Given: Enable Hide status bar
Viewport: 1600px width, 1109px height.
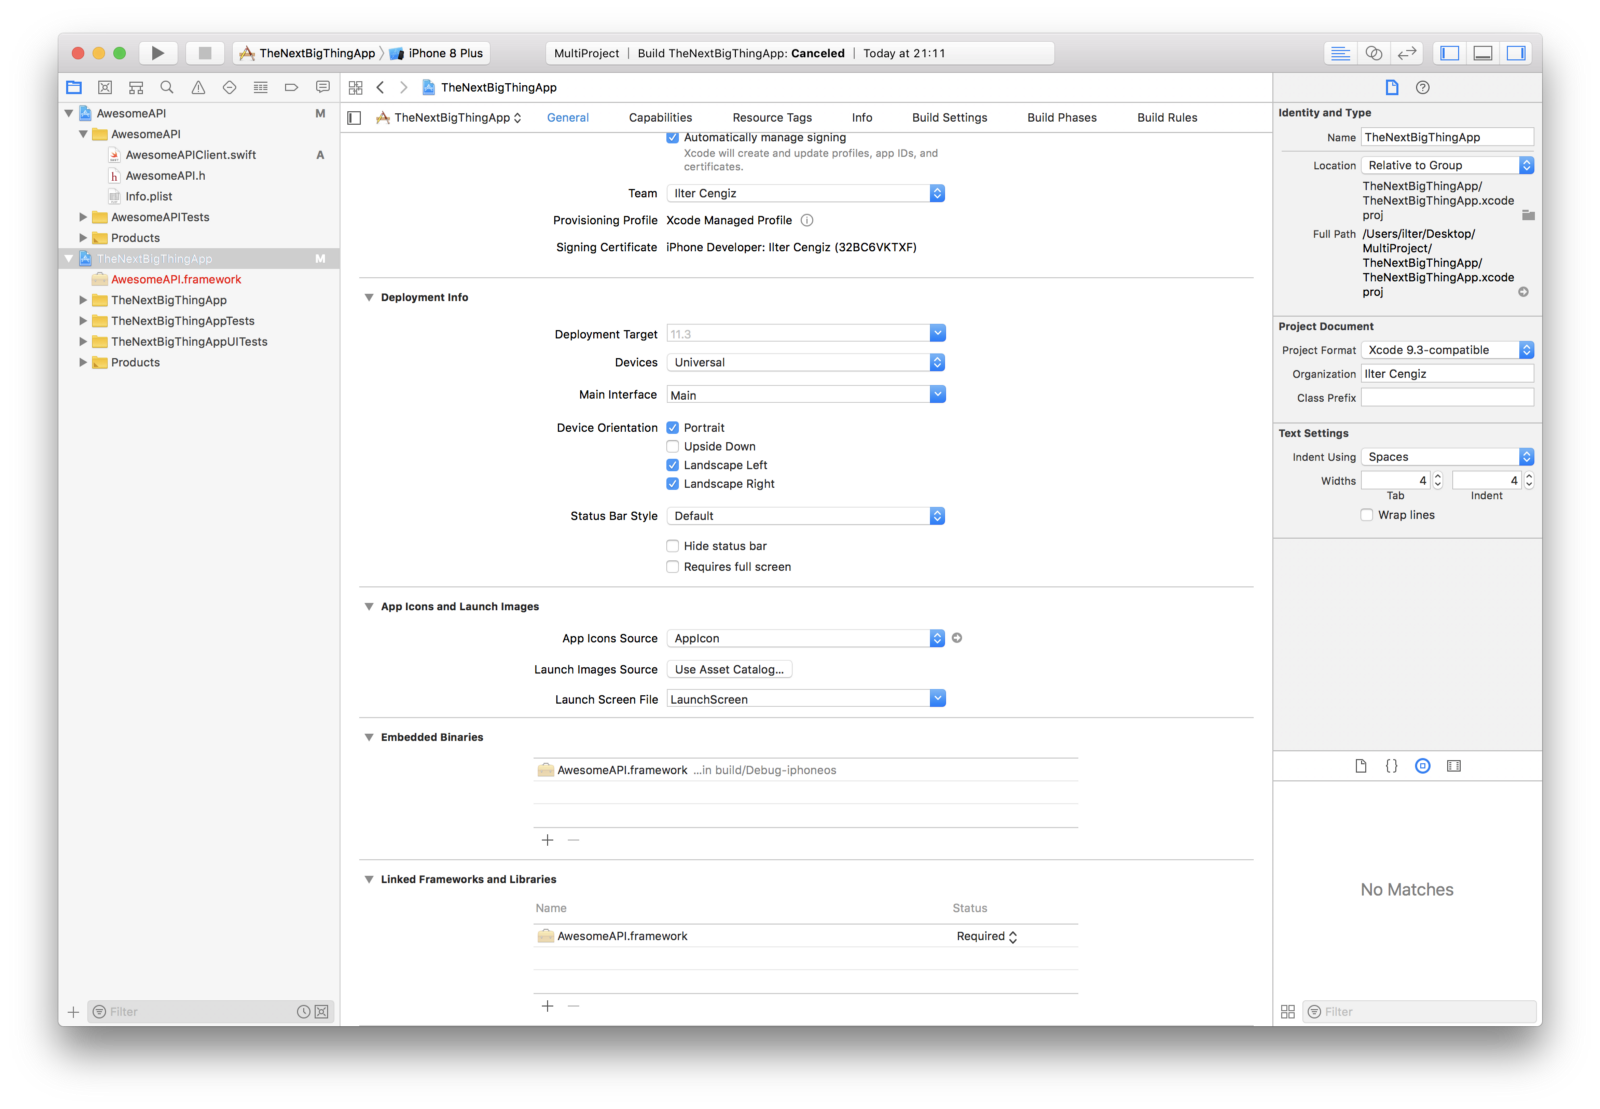Looking at the screenshot, I should click(x=673, y=546).
